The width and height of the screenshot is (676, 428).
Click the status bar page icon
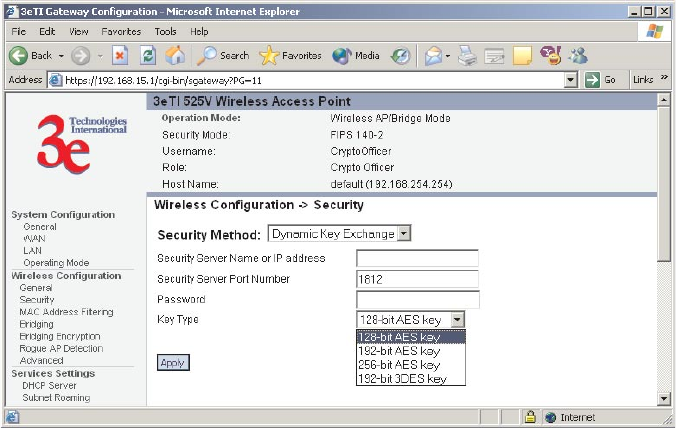(12, 417)
